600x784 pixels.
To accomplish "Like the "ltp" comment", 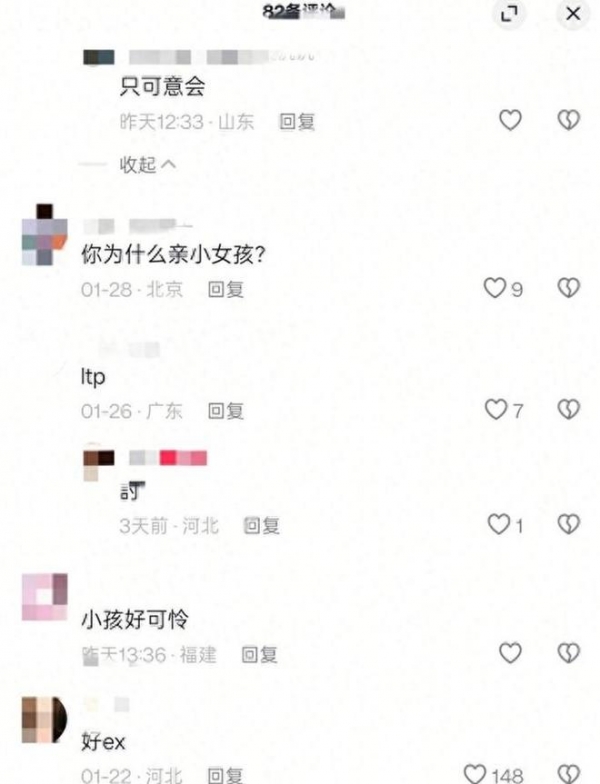I will coord(496,410).
